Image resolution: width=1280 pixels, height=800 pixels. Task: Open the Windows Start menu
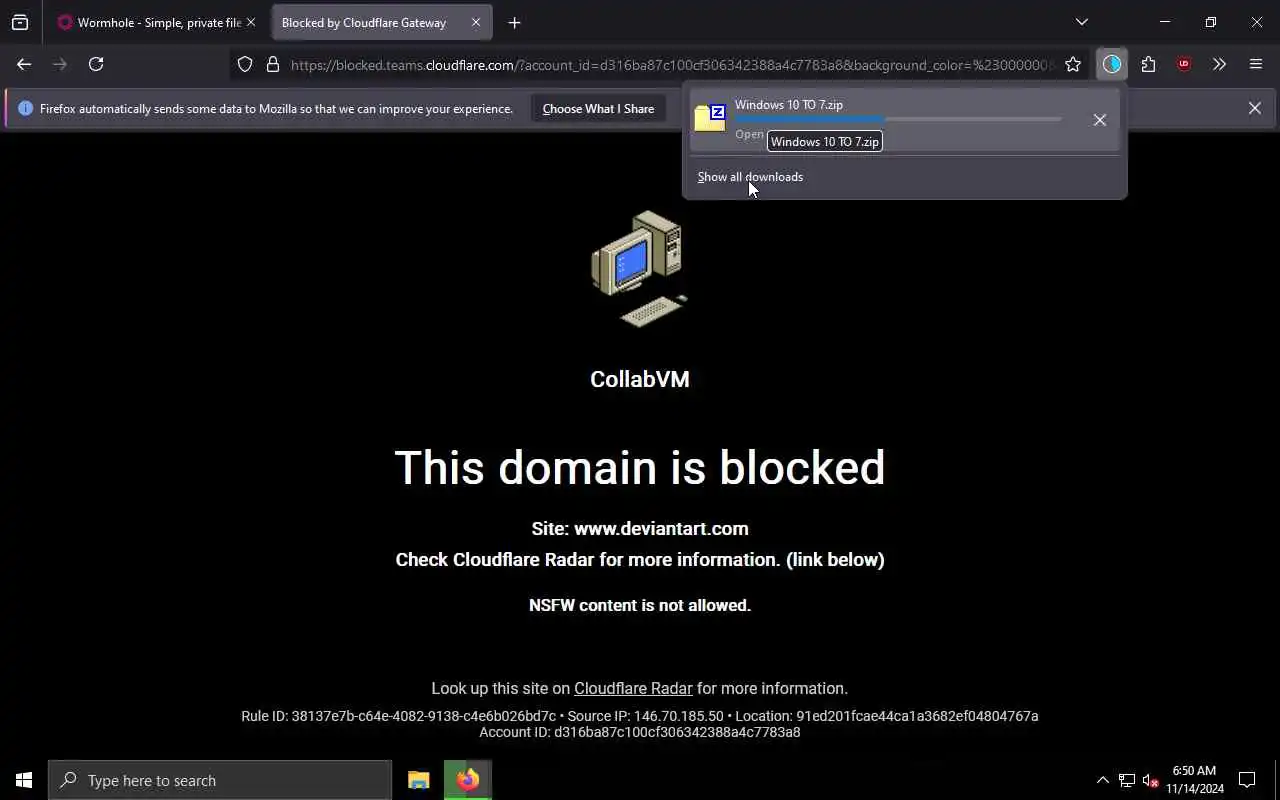click(24, 780)
